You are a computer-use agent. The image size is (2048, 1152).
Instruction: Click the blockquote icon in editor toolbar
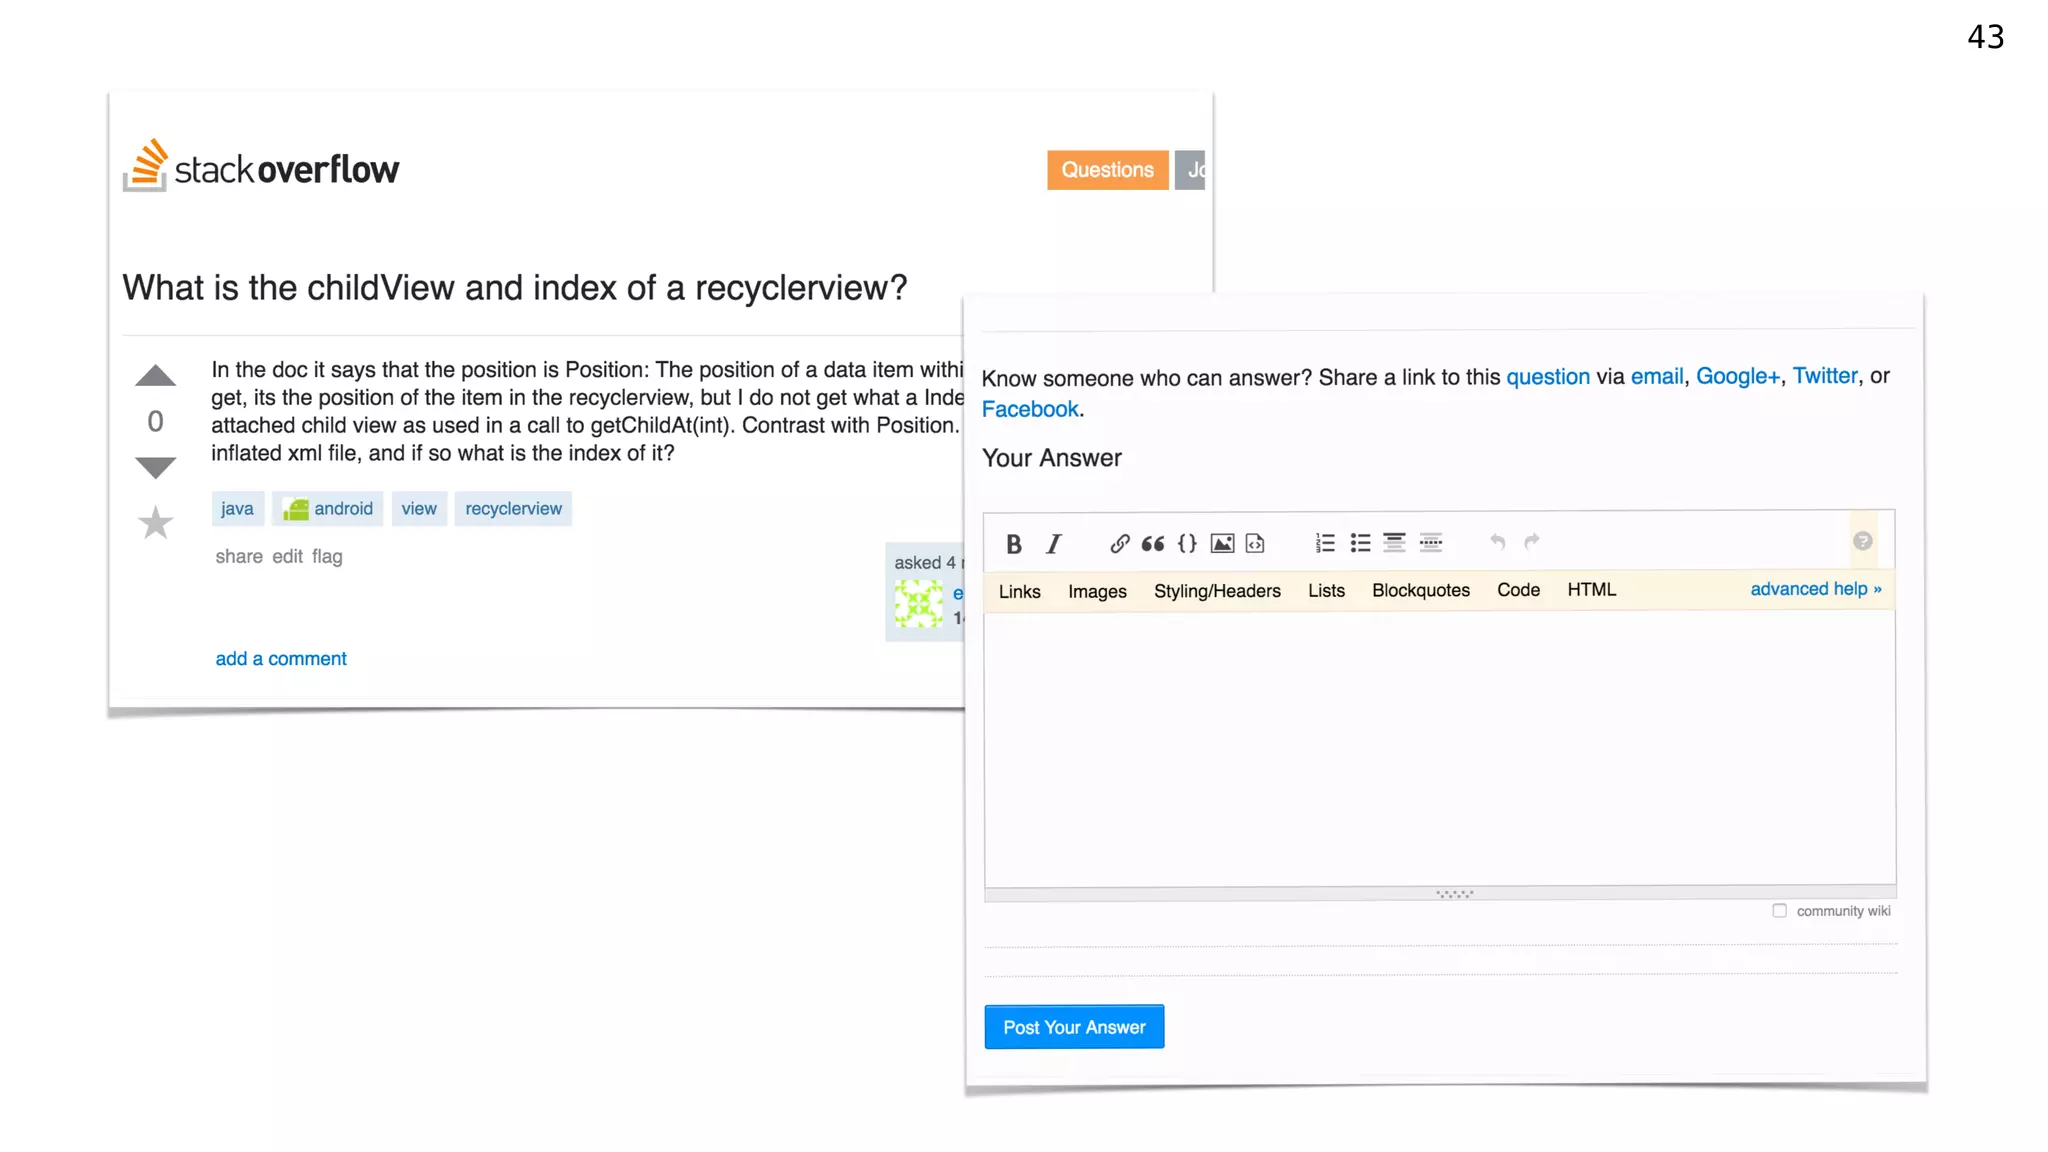tap(1153, 543)
